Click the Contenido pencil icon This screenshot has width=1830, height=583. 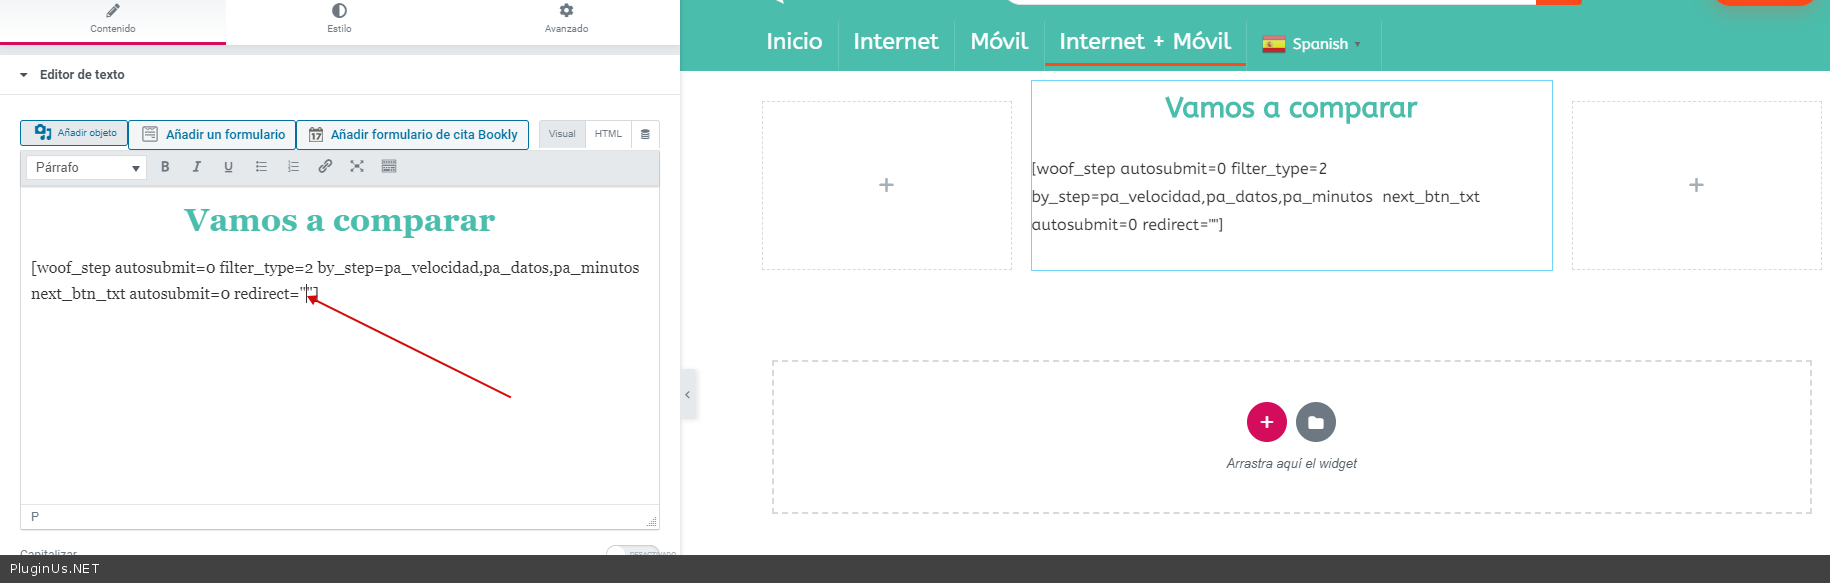[x=113, y=11]
